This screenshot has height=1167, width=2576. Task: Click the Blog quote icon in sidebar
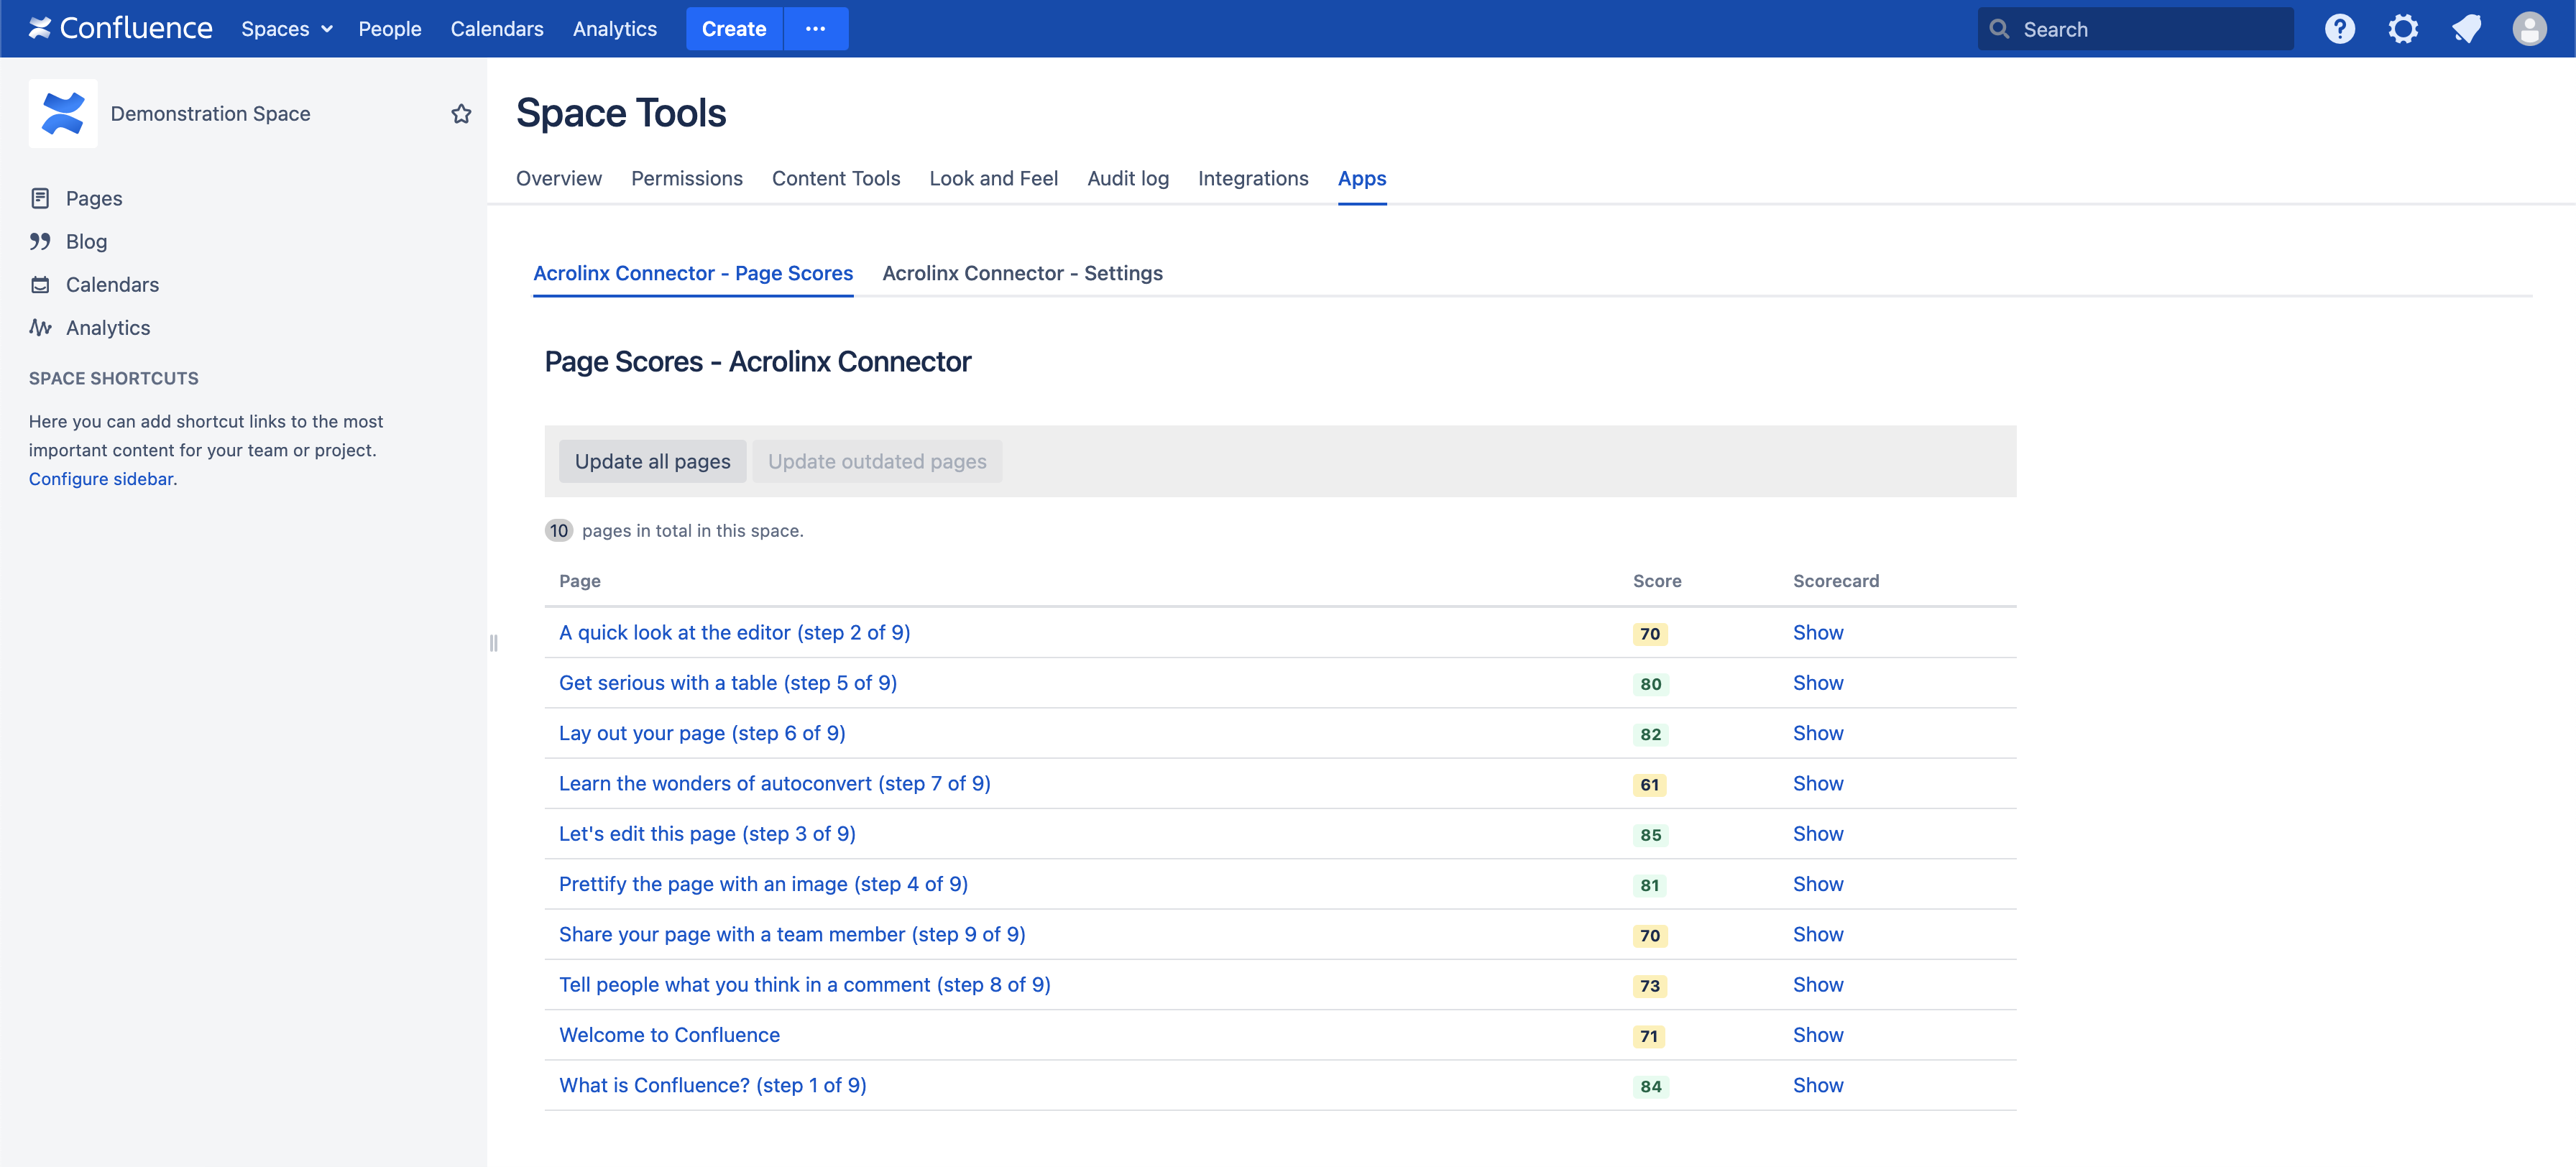(40, 241)
